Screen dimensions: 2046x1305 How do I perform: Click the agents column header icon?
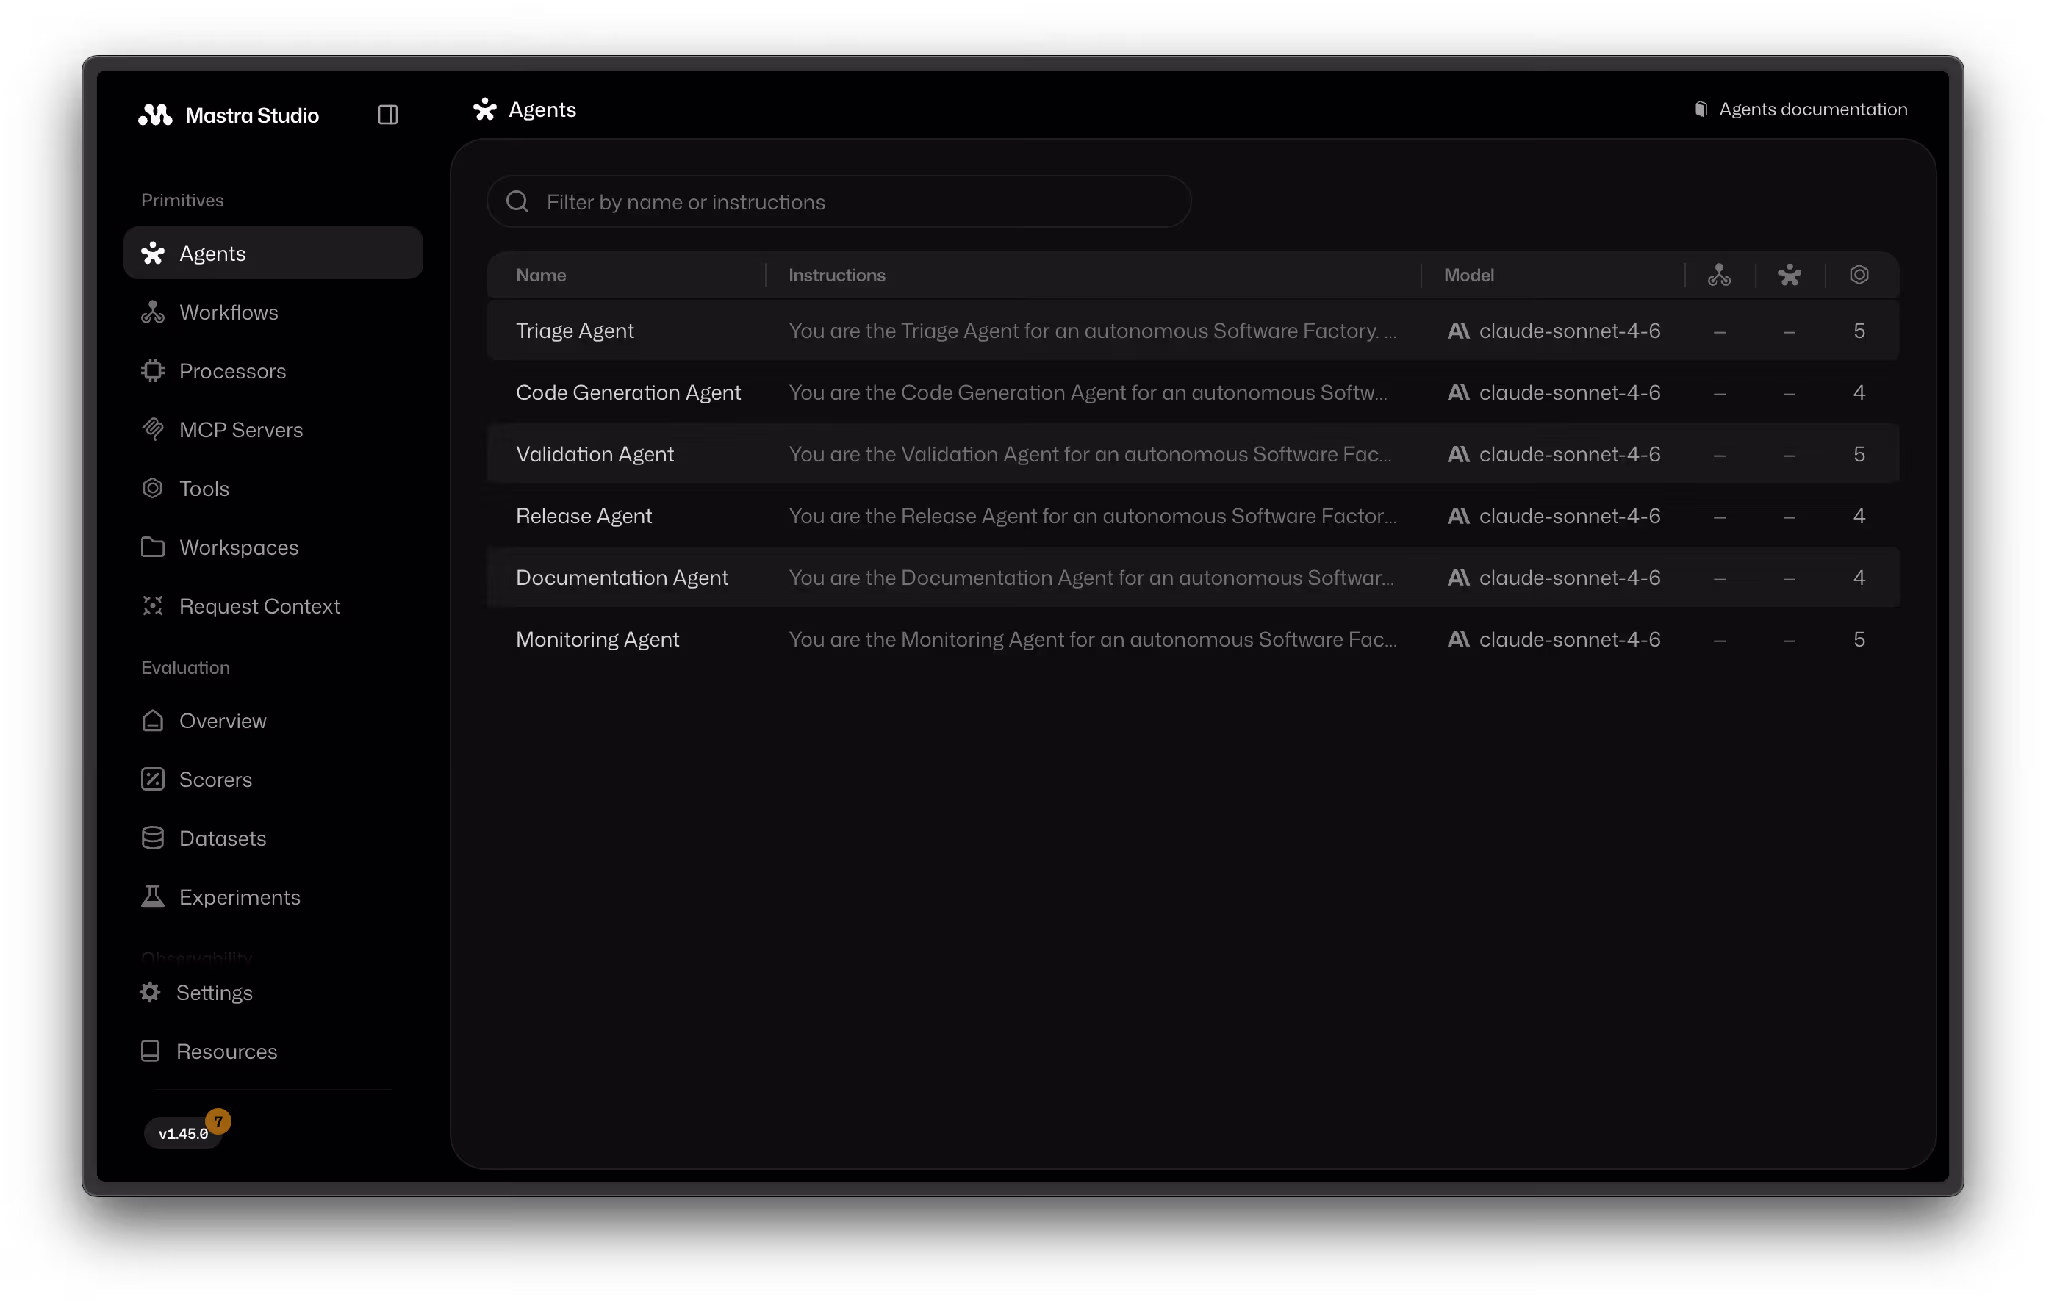point(1789,275)
